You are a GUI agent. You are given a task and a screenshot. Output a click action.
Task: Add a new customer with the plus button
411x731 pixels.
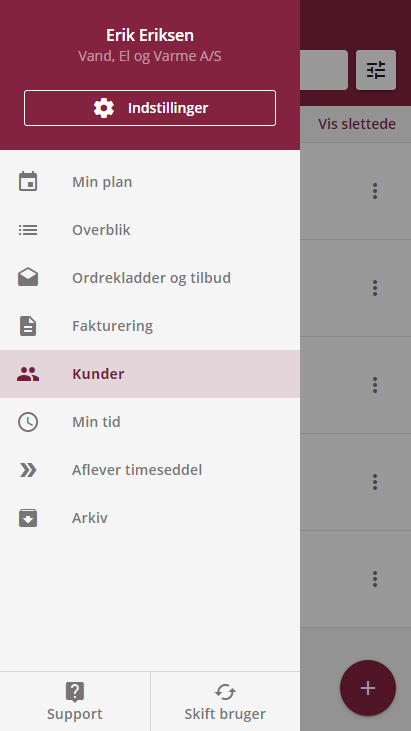pos(368,688)
